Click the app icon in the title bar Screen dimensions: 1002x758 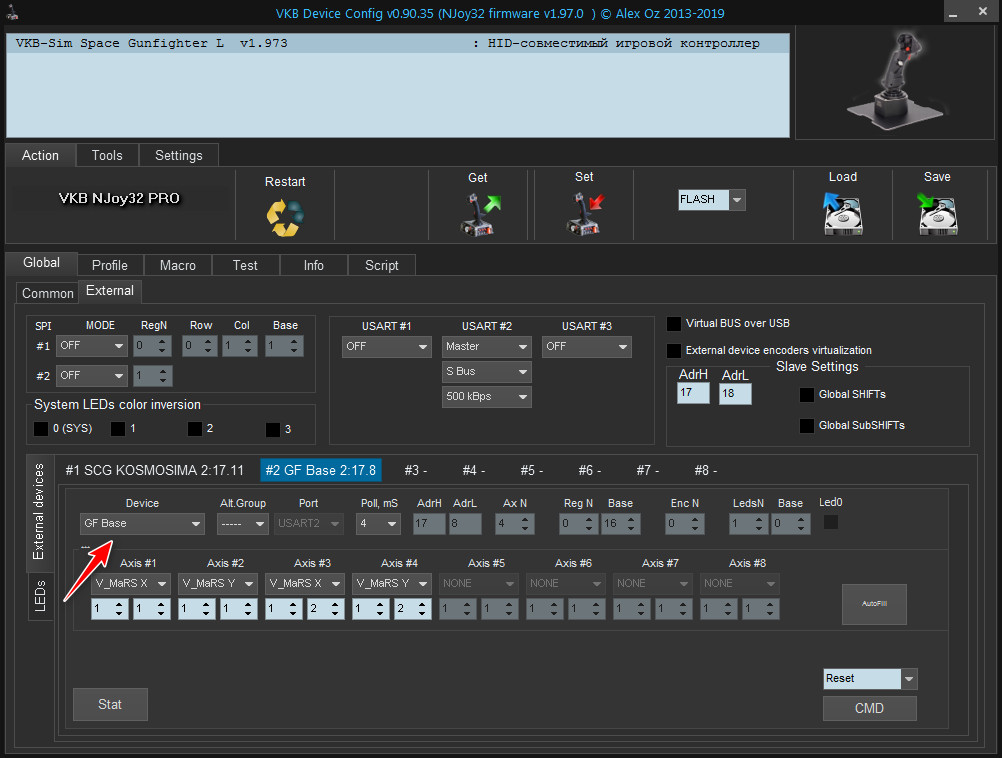13,12
